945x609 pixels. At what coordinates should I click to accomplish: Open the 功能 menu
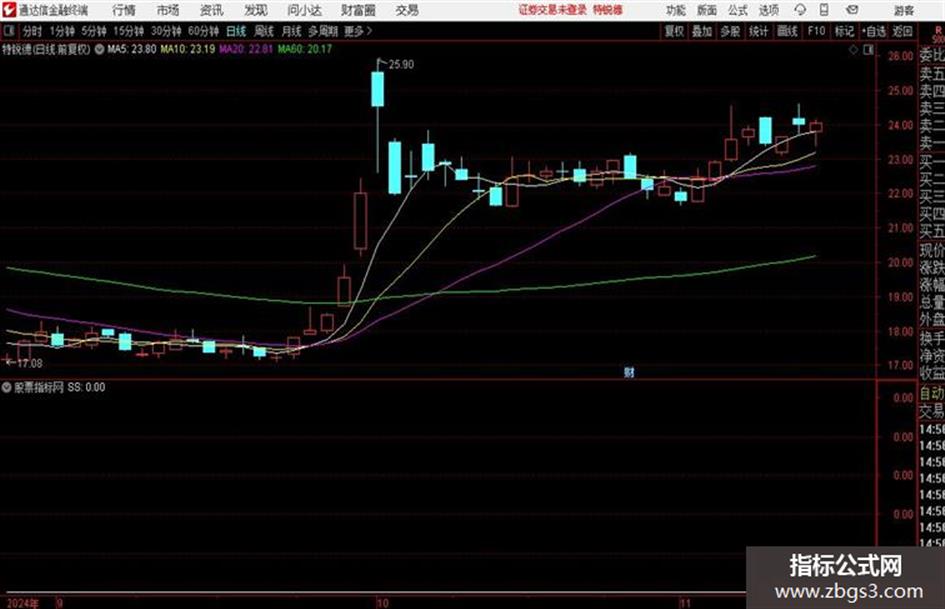(676, 10)
